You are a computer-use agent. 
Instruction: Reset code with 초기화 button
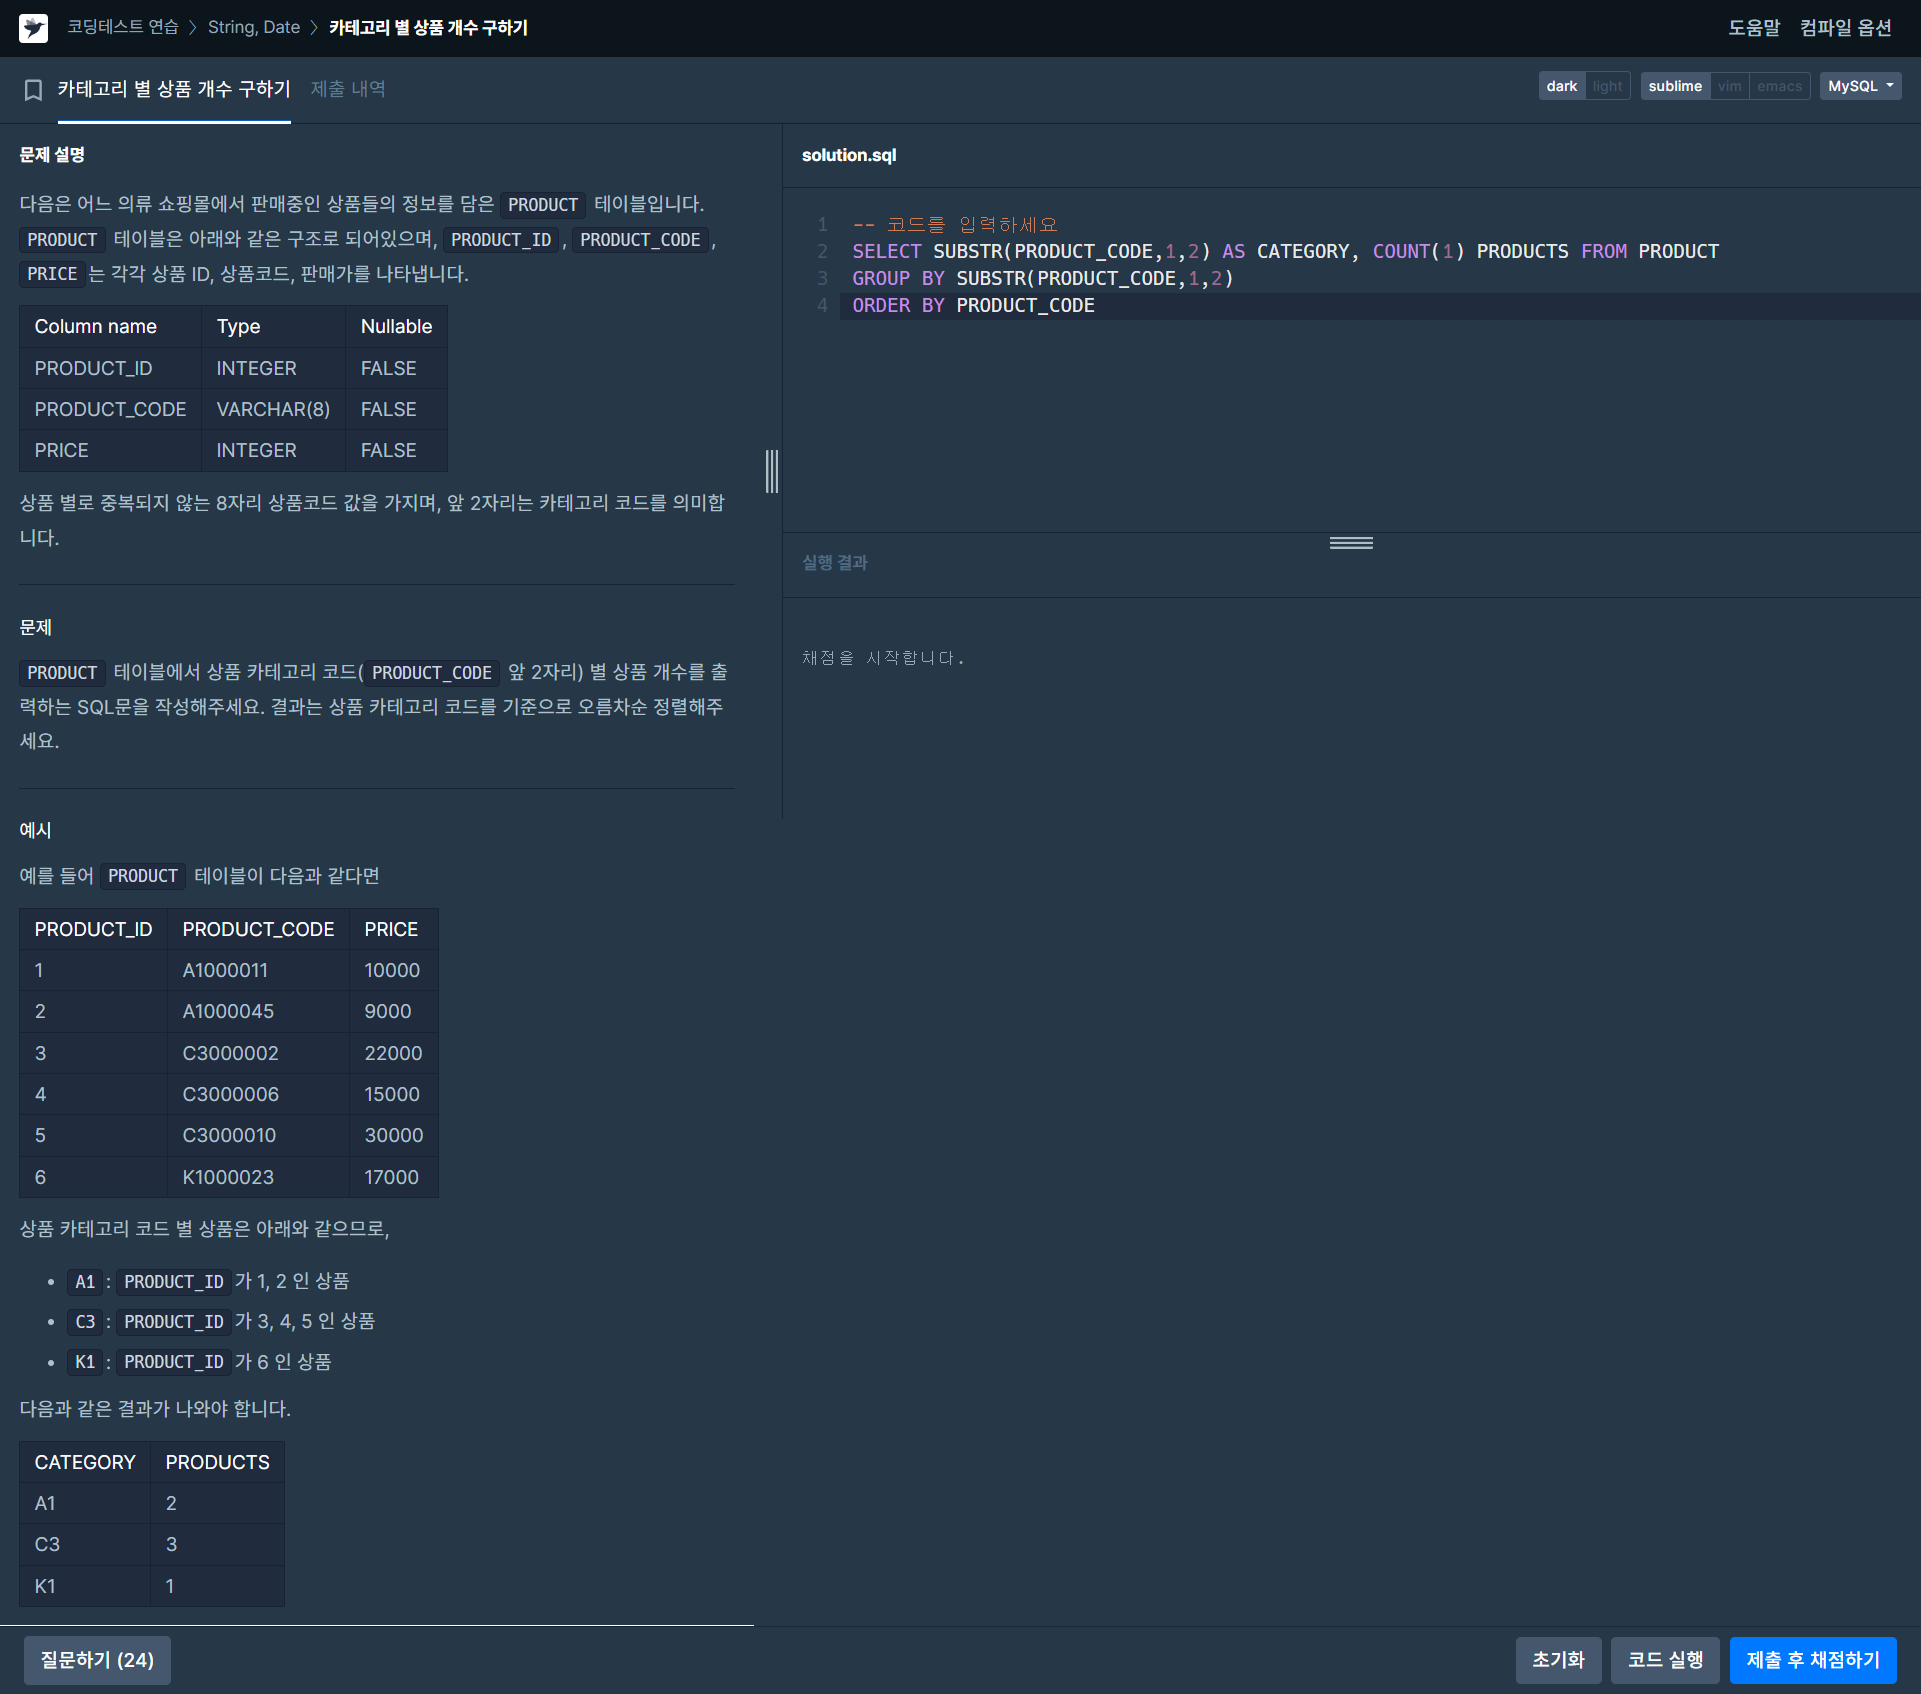(x=1558, y=1660)
